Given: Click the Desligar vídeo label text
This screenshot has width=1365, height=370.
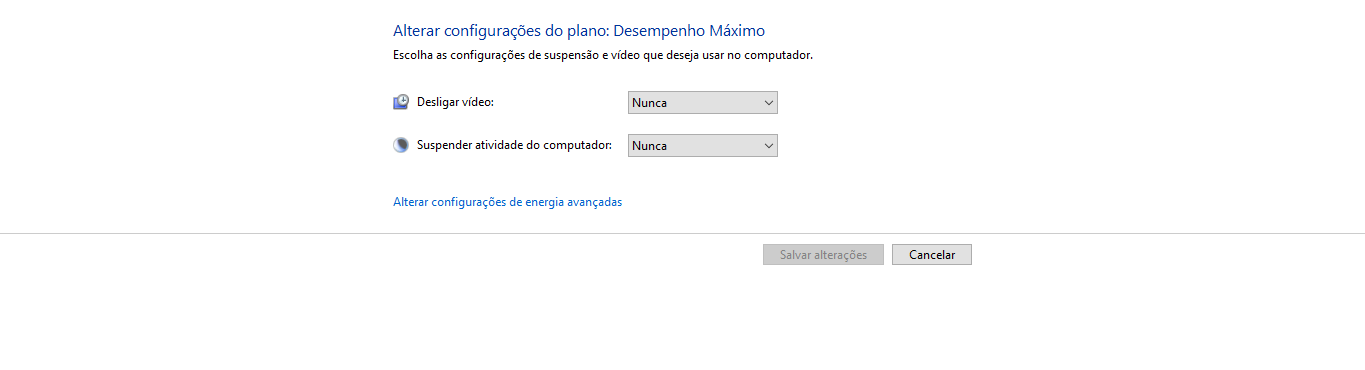Looking at the screenshot, I should click(x=455, y=102).
